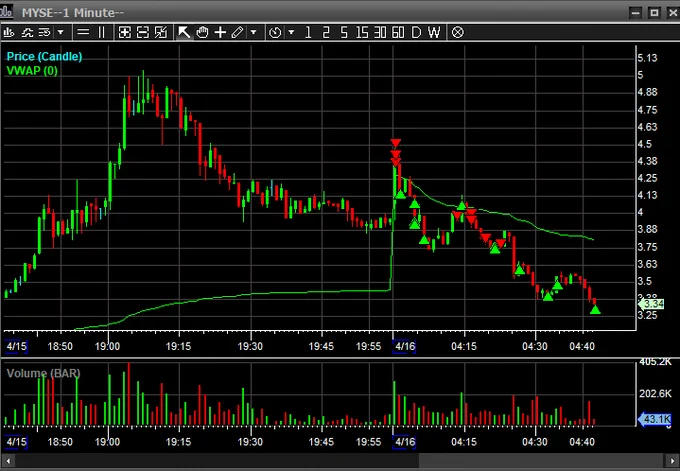Click the chart window title bar icon
Screen dimensions: 680x471
click(6, 12)
